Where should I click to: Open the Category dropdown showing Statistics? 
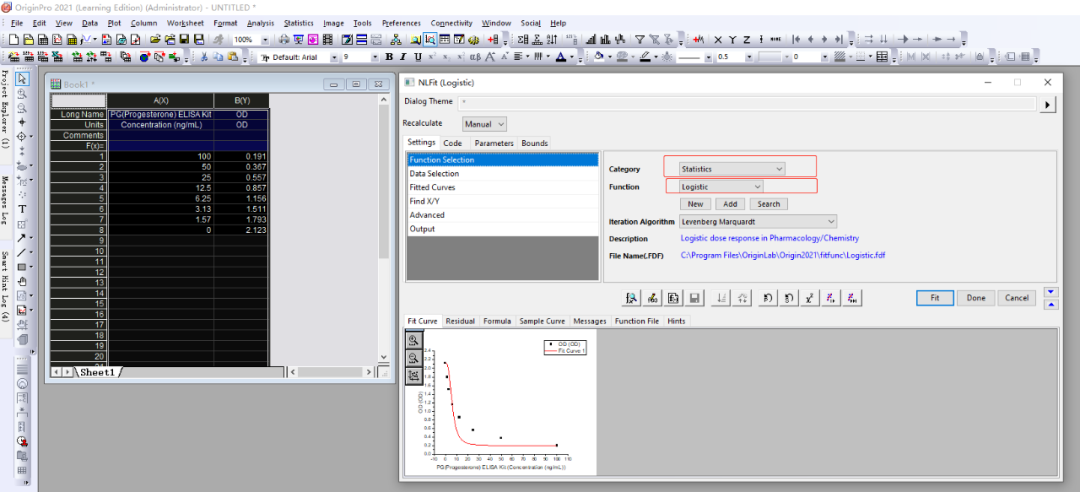732,169
